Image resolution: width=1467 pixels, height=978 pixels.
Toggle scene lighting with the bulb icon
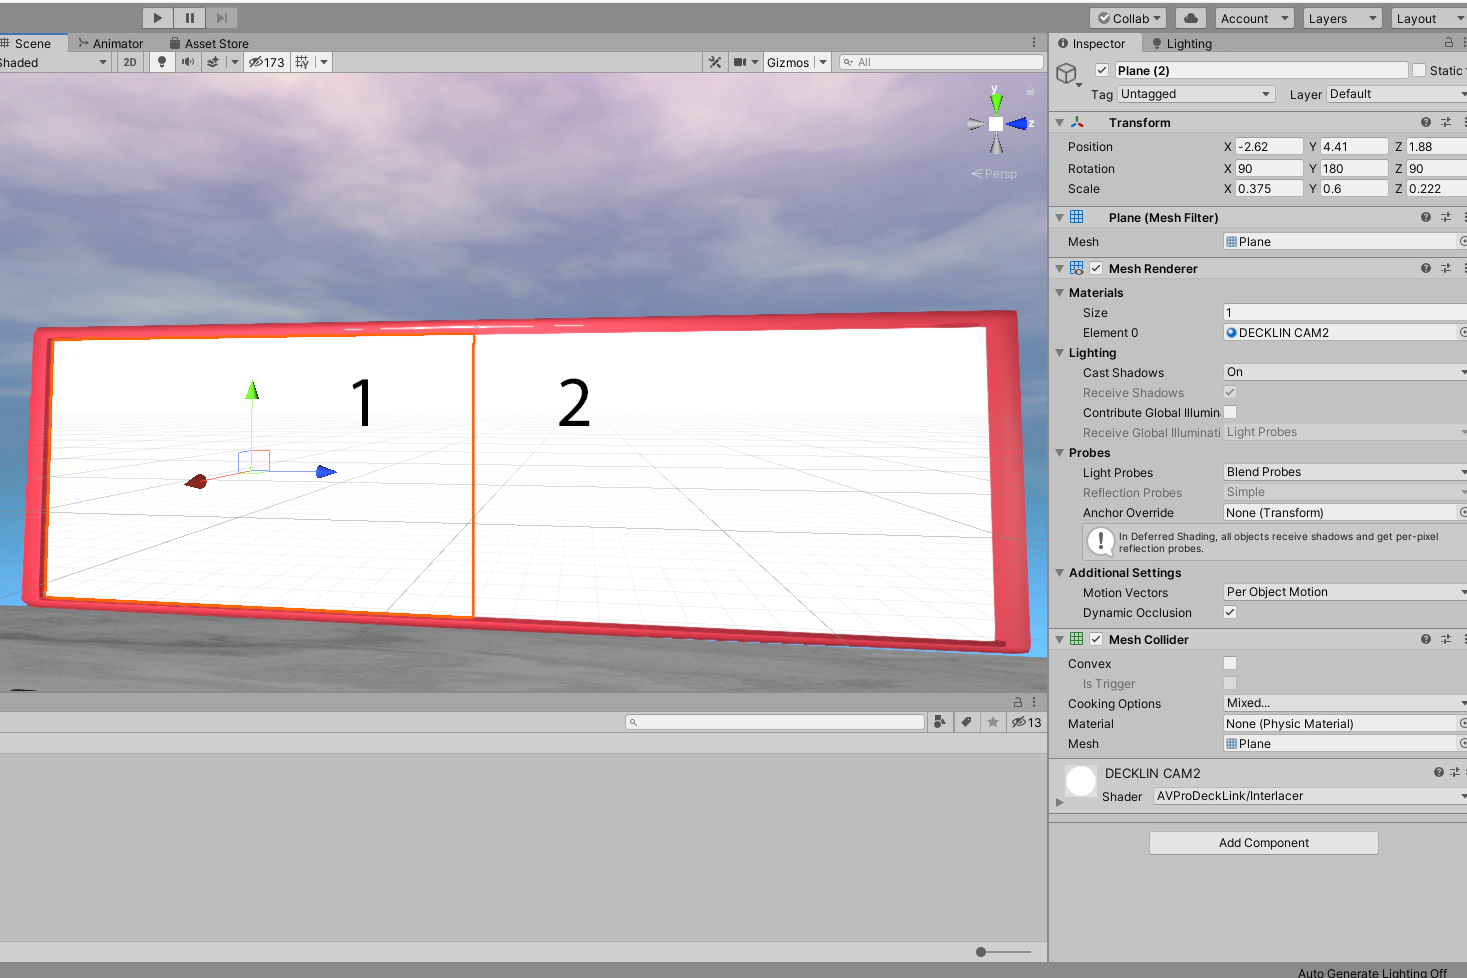[162, 62]
